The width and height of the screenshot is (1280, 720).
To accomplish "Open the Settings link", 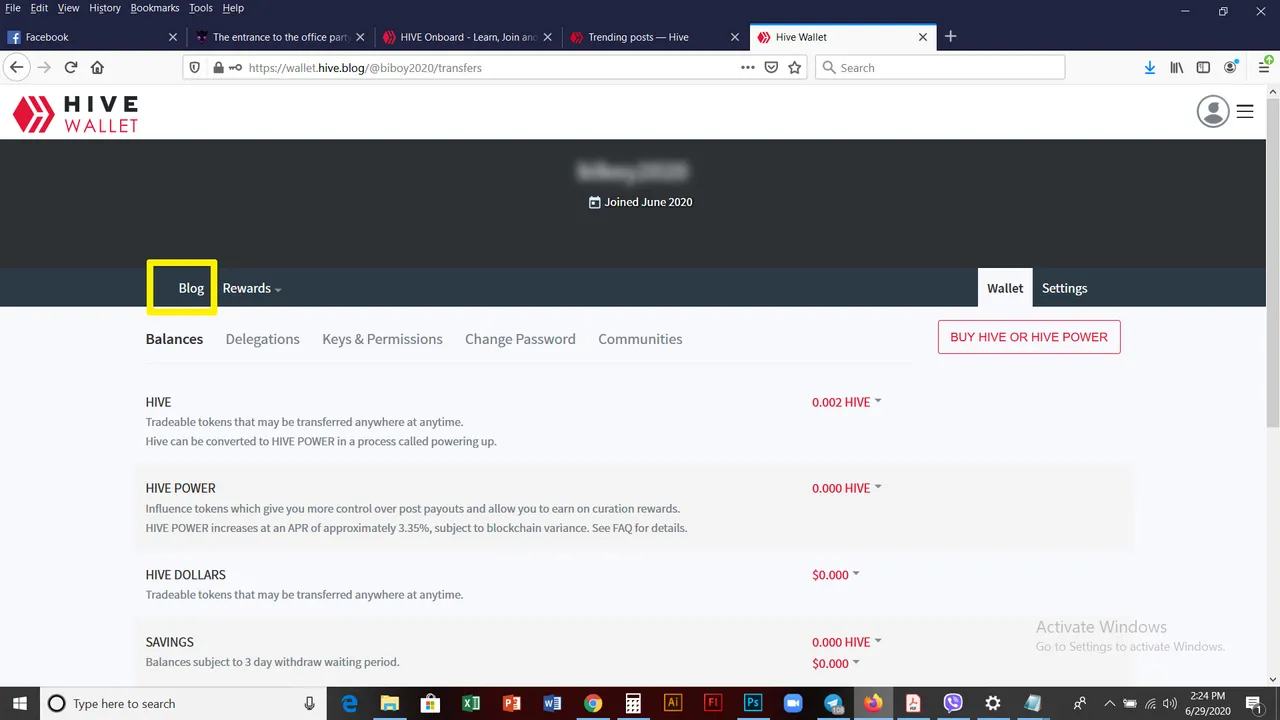I will (1064, 288).
